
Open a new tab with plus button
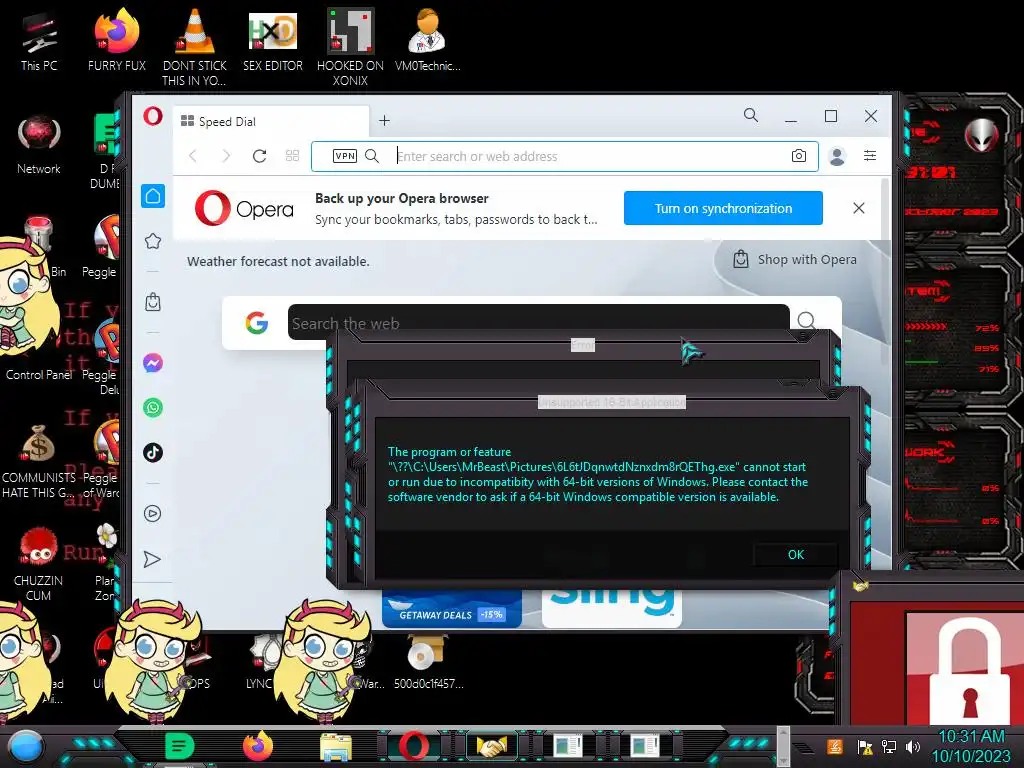coord(385,121)
